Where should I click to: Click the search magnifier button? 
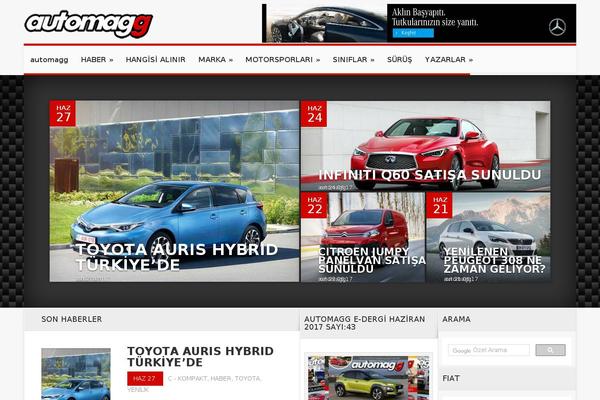point(550,350)
